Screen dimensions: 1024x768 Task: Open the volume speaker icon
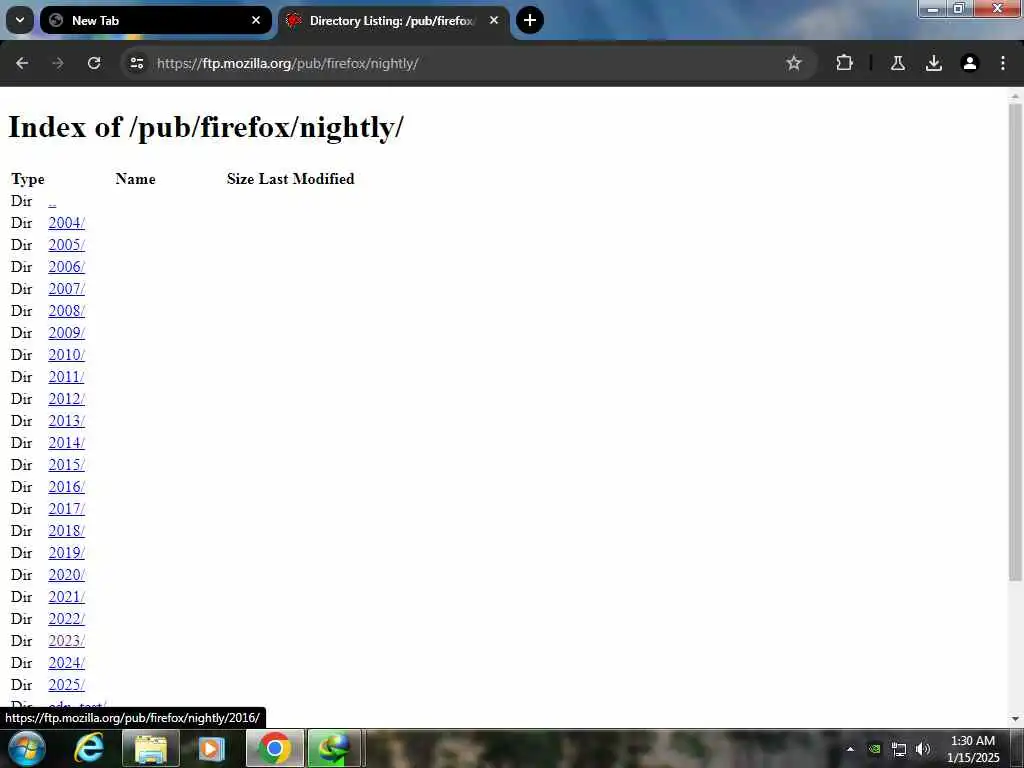point(923,749)
